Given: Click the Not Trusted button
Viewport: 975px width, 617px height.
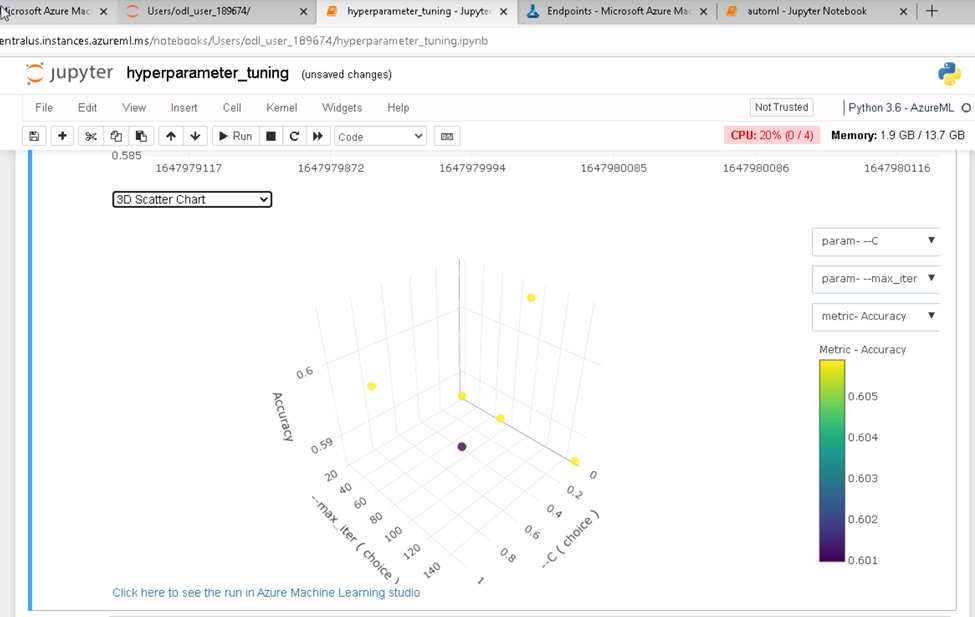Looking at the screenshot, I should coord(782,107).
